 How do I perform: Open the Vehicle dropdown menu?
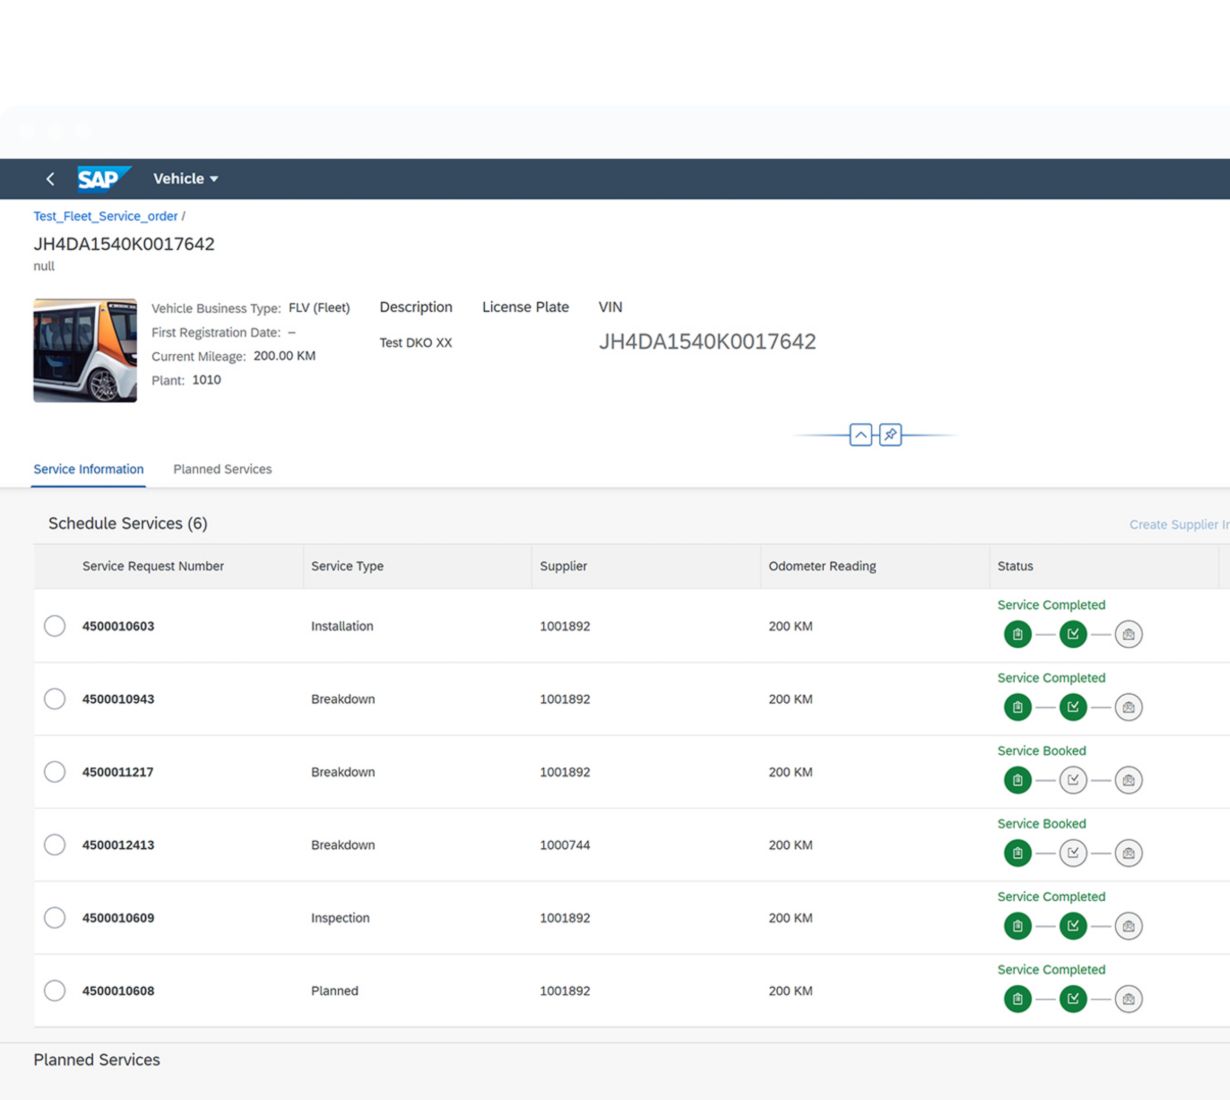pos(185,179)
